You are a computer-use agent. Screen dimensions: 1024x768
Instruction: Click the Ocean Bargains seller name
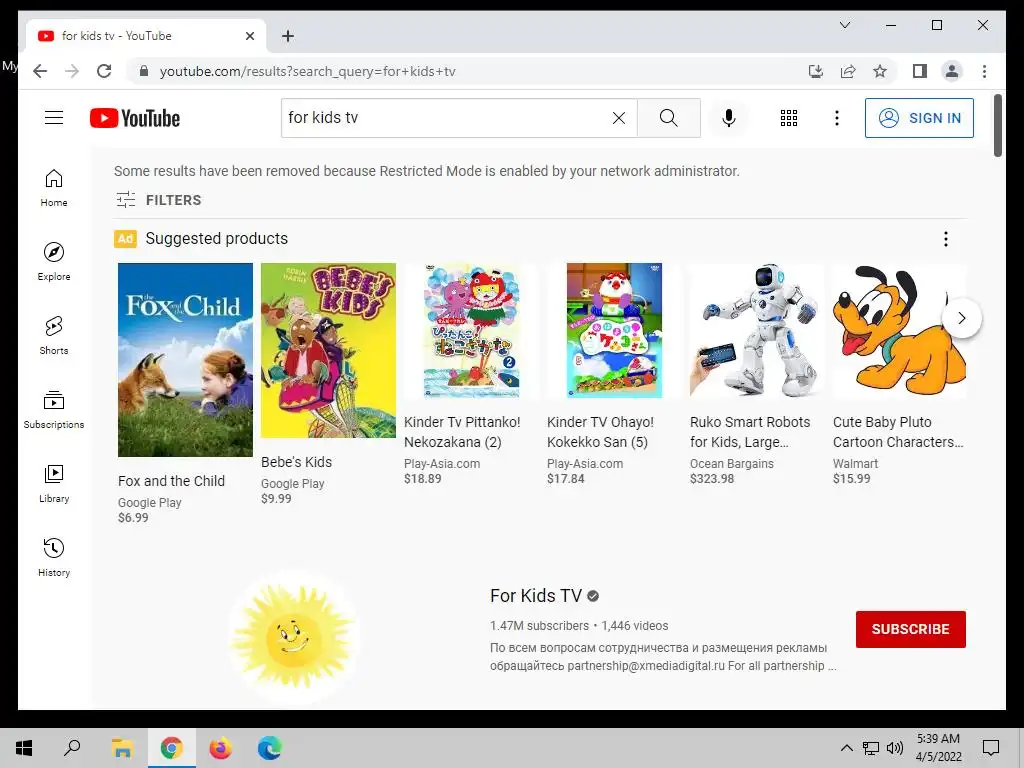(x=731, y=464)
